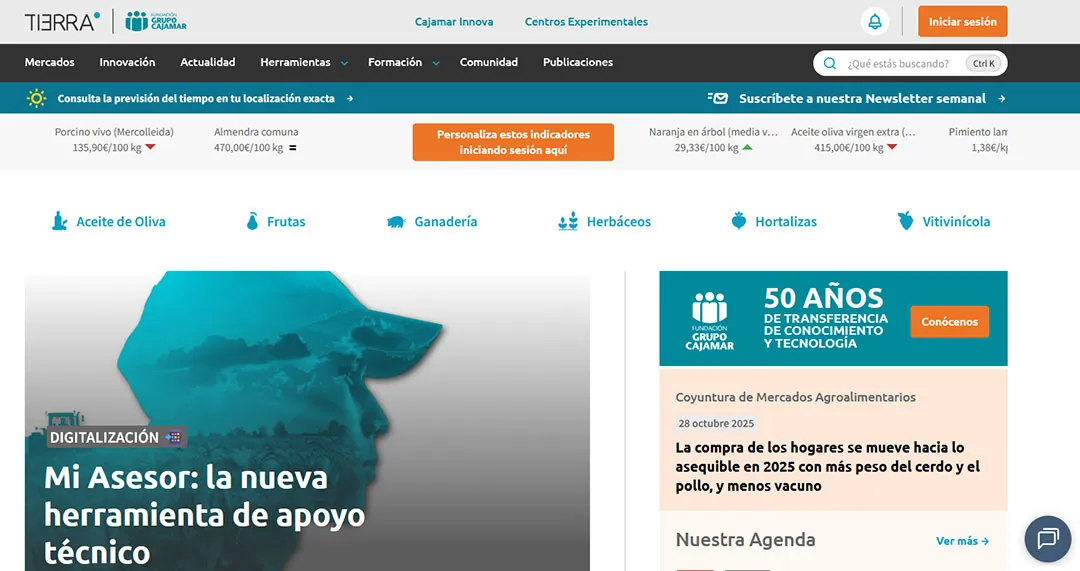Screen dimensions: 1080x571
Task: Open weather forecast localización link
Action: tap(196, 98)
